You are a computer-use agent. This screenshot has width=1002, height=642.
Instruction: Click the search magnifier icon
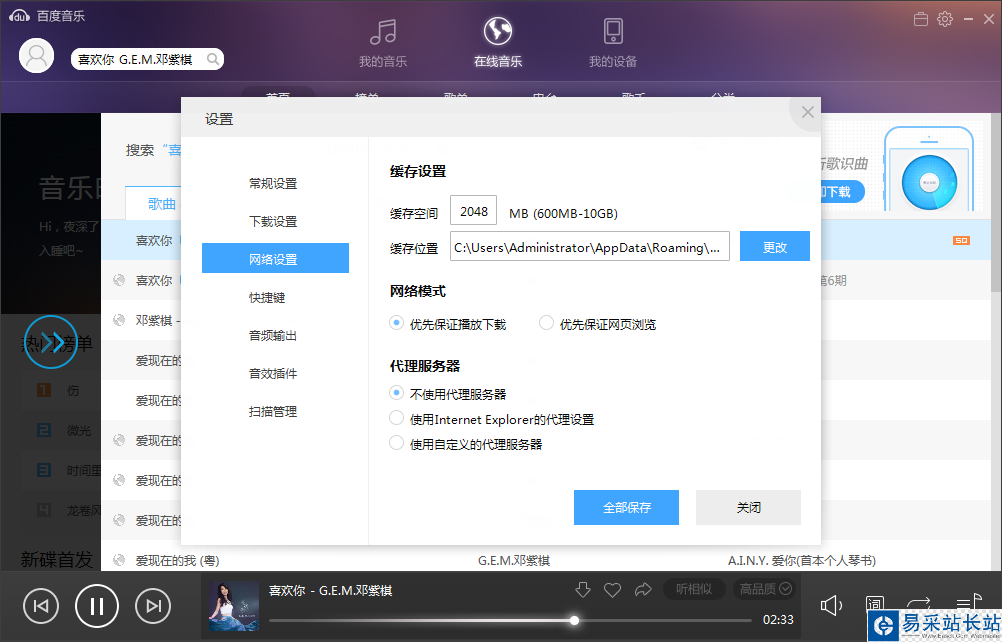[213, 59]
